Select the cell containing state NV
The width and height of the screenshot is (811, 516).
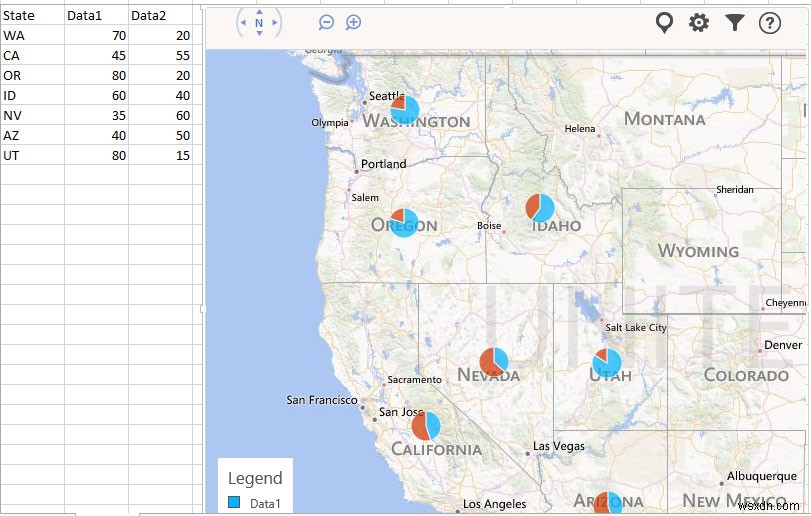(32, 115)
